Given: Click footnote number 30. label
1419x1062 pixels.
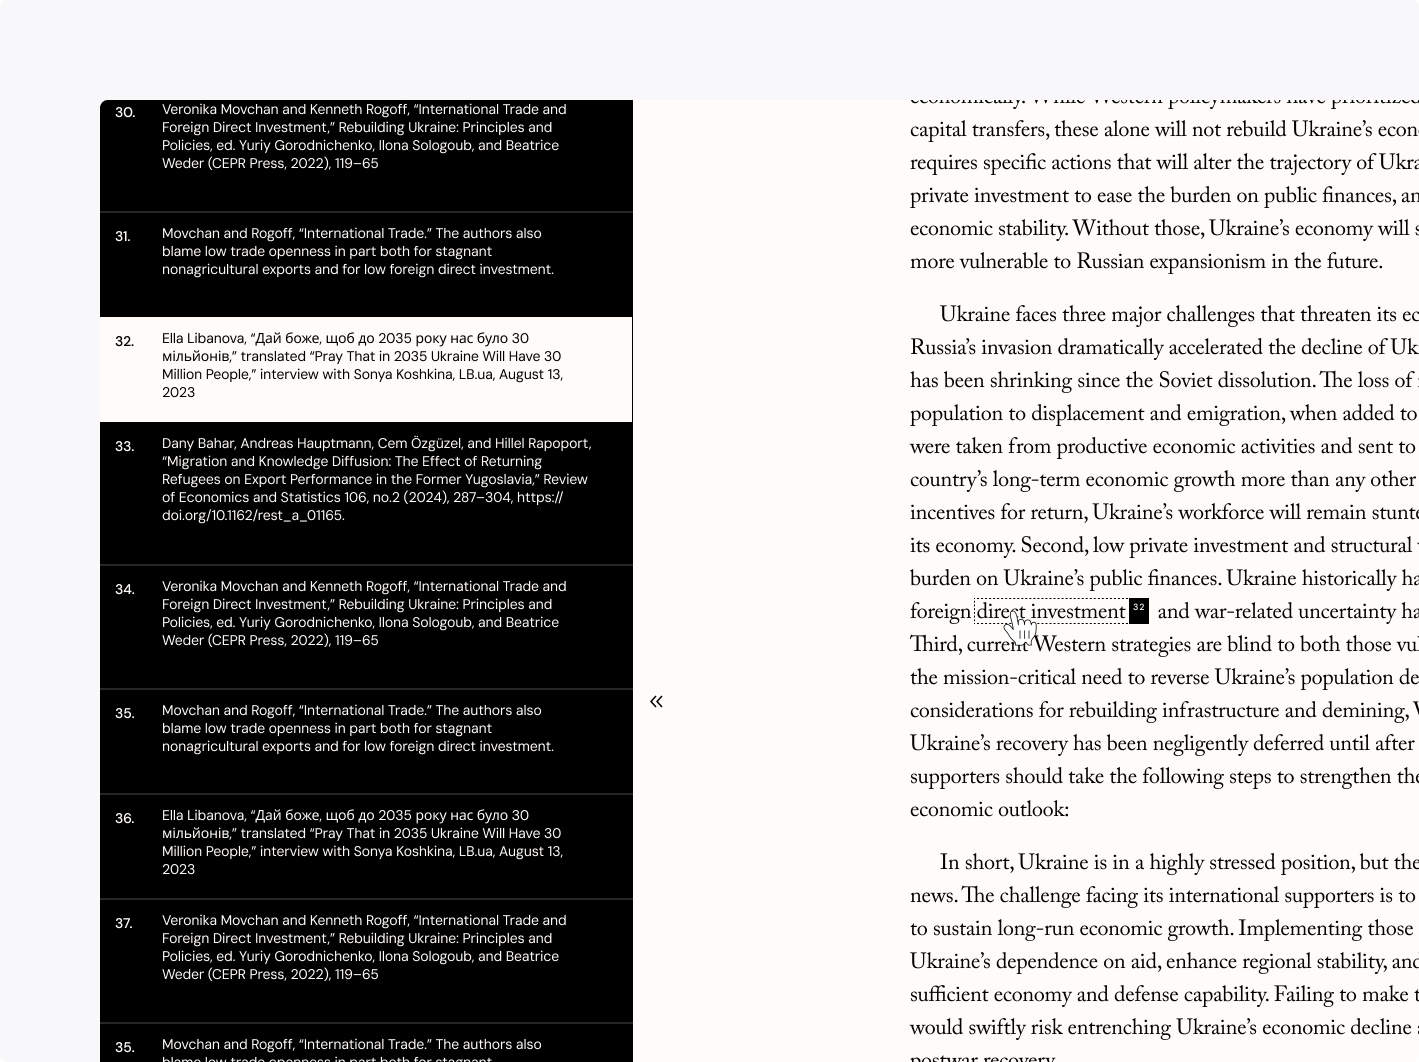Looking at the screenshot, I should point(124,112).
